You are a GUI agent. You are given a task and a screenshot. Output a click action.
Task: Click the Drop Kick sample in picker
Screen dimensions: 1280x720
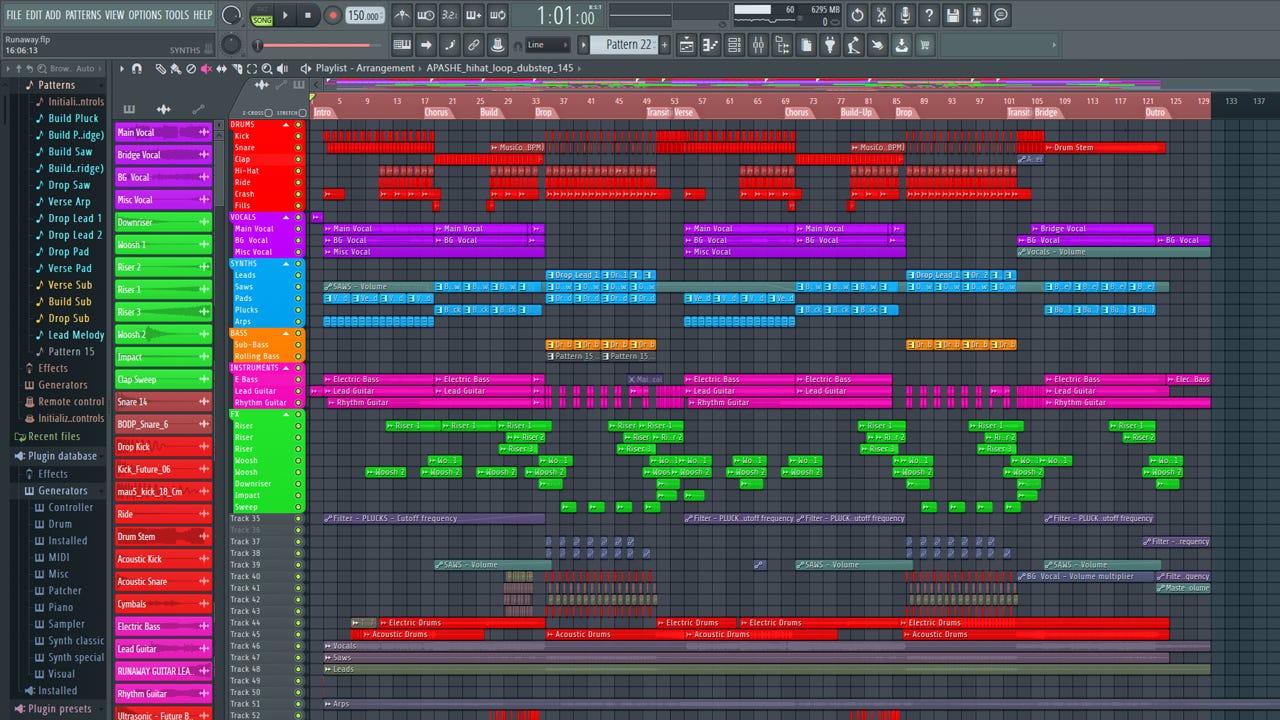164,447
